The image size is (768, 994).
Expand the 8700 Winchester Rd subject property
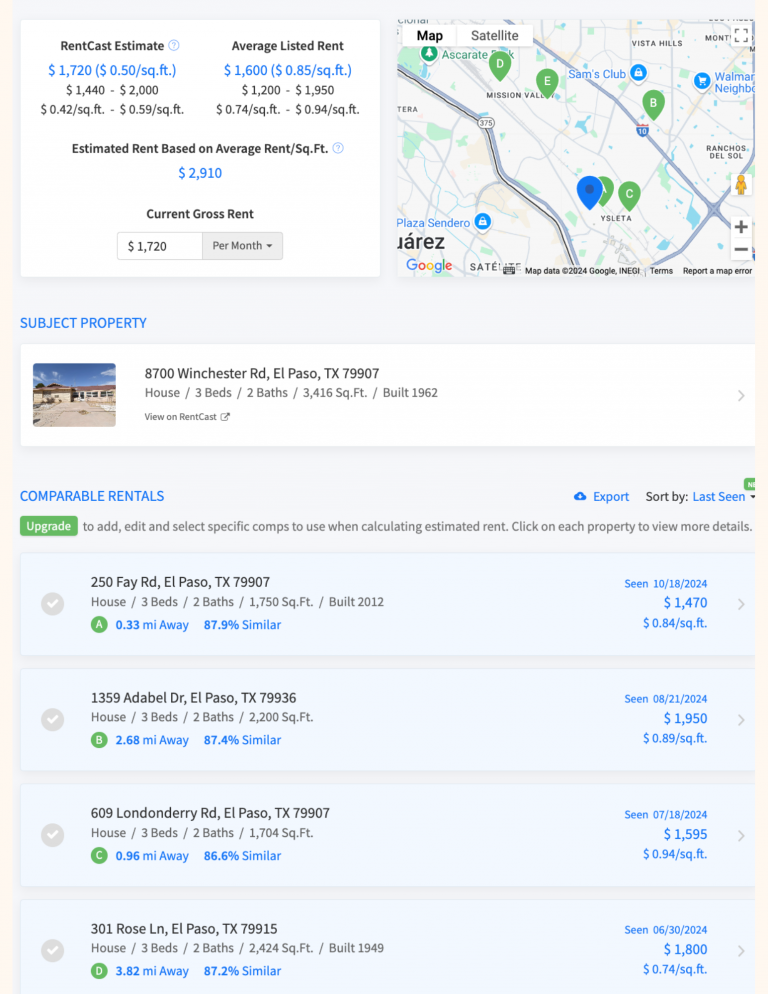coord(740,396)
